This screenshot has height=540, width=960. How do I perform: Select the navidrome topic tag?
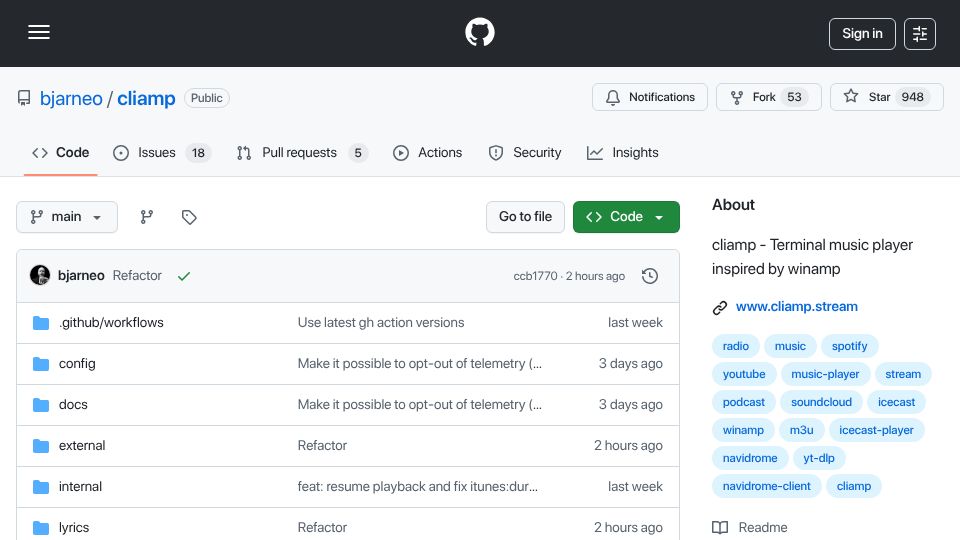749,458
